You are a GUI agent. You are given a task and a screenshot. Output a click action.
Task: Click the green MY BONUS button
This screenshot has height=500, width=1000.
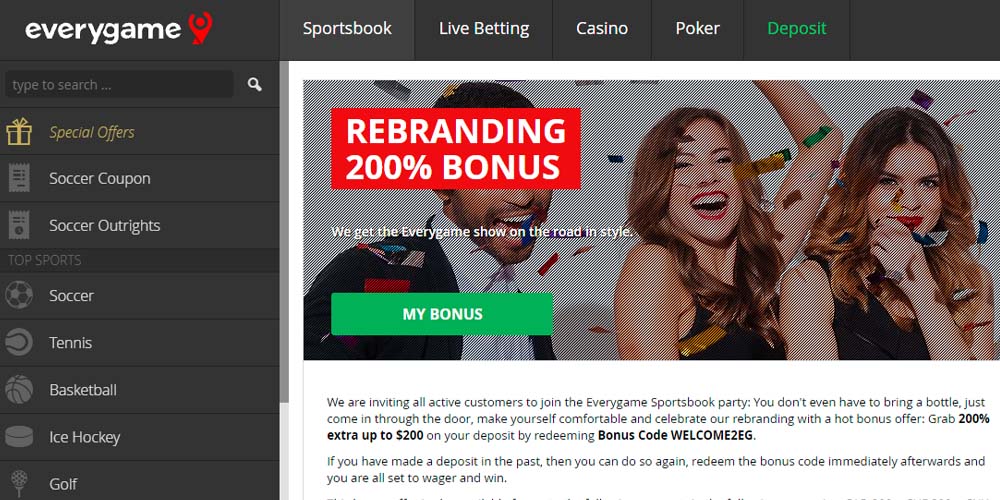click(x=442, y=314)
